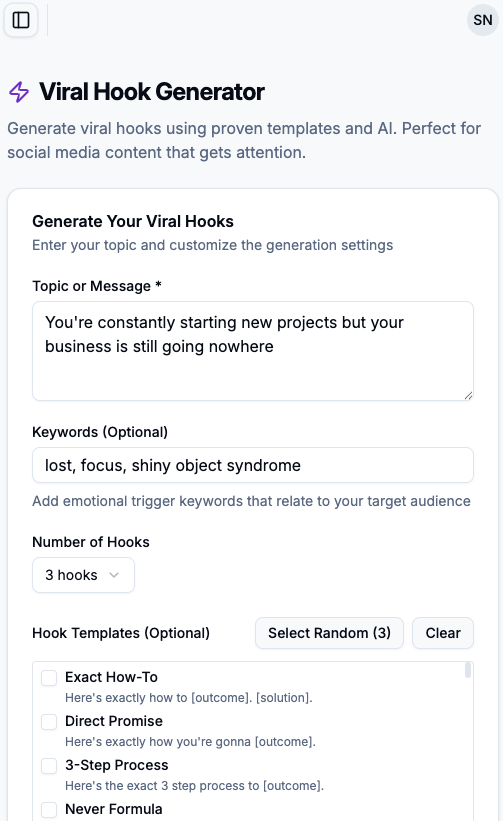Click the Select Random (3) button

(x=329, y=633)
